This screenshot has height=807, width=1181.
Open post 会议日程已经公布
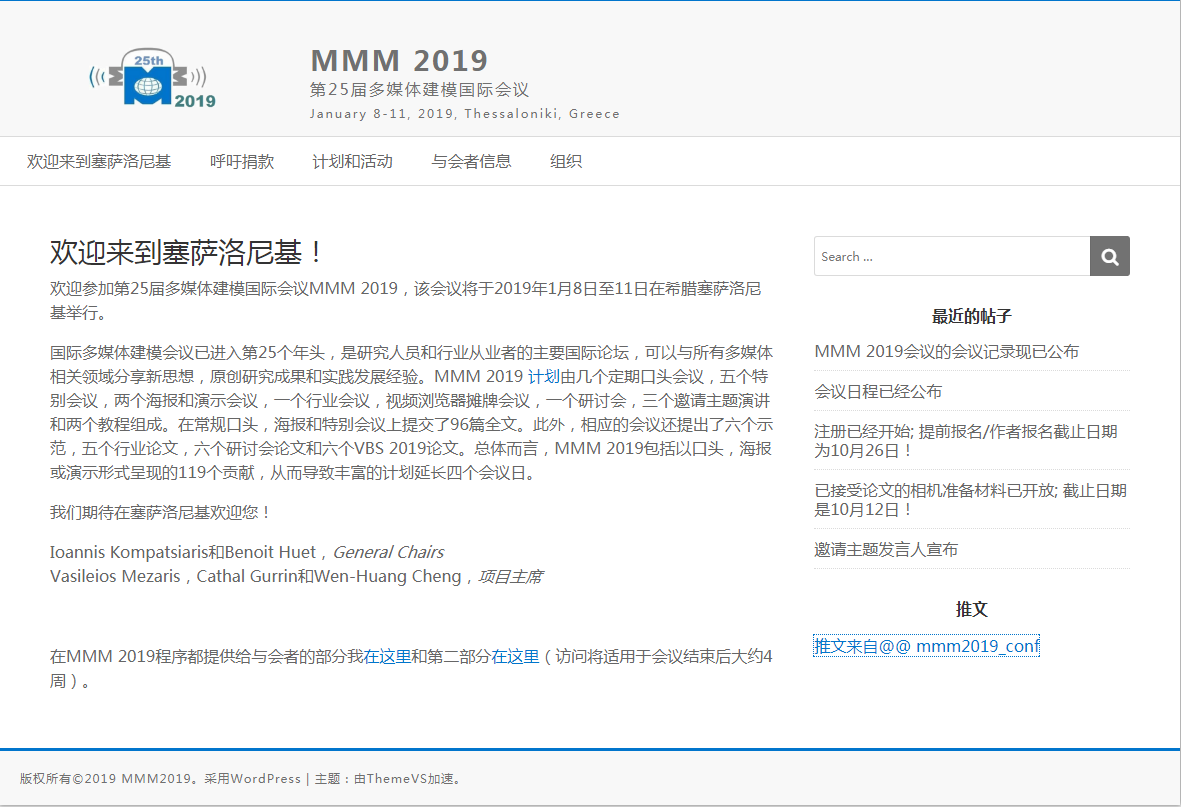[877, 391]
